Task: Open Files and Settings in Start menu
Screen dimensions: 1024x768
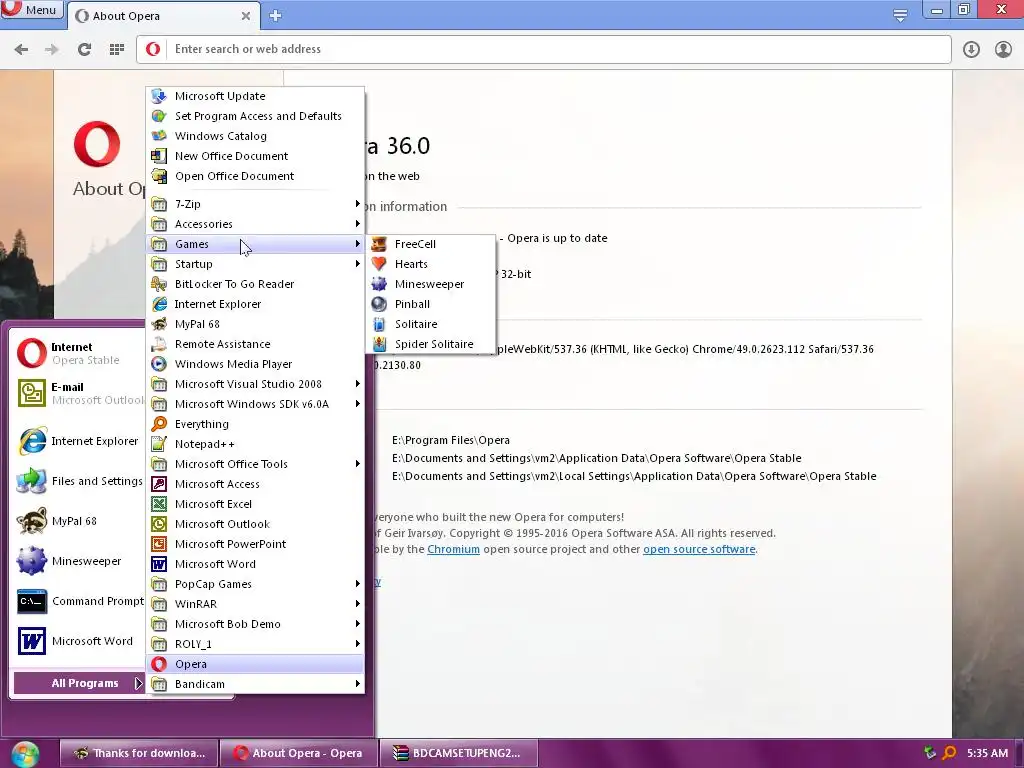Action: click(78, 481)
